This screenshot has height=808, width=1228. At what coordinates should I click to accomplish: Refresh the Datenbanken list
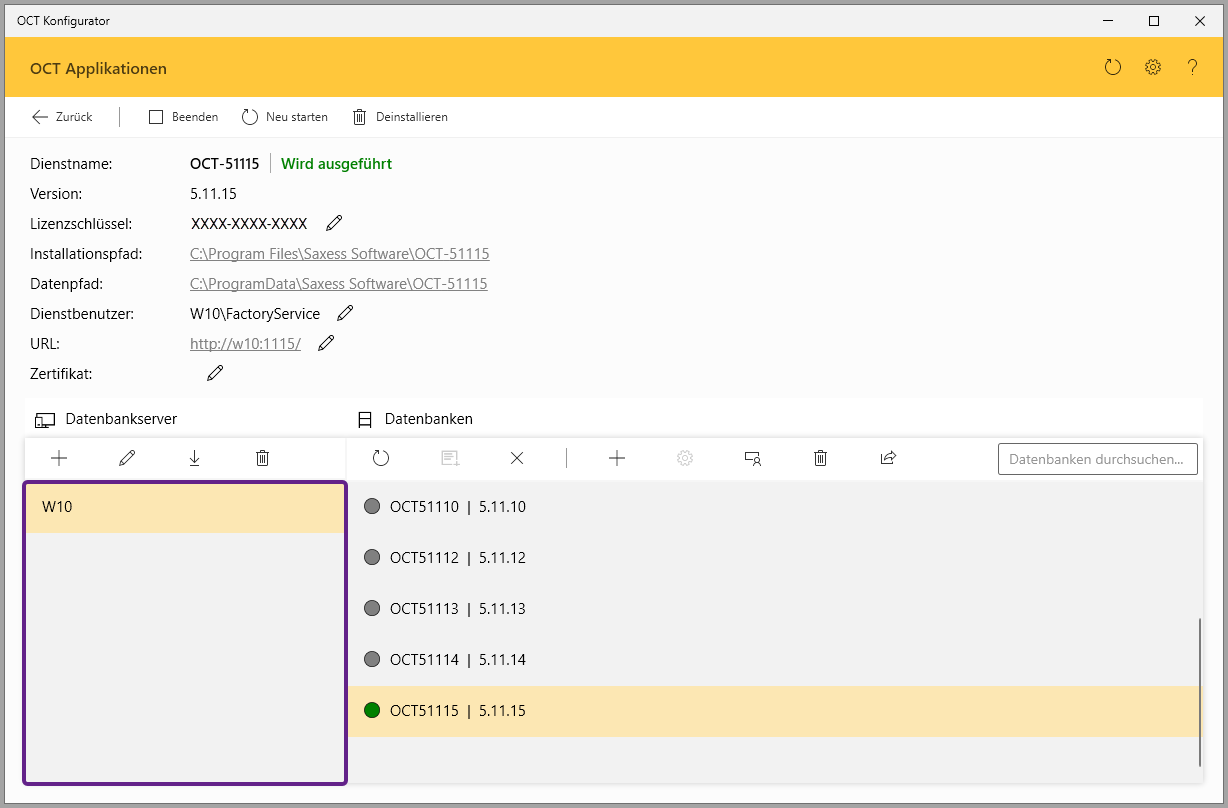[381, 458]
